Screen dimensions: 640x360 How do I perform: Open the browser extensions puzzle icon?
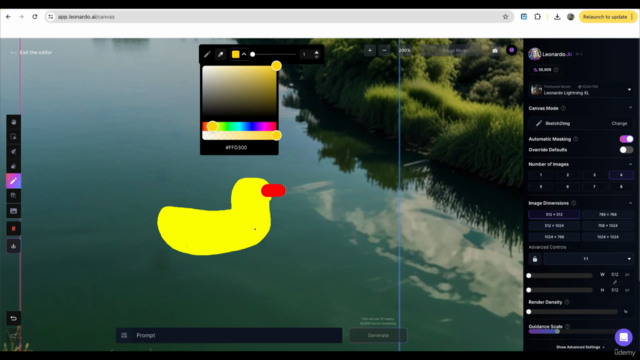538,17
